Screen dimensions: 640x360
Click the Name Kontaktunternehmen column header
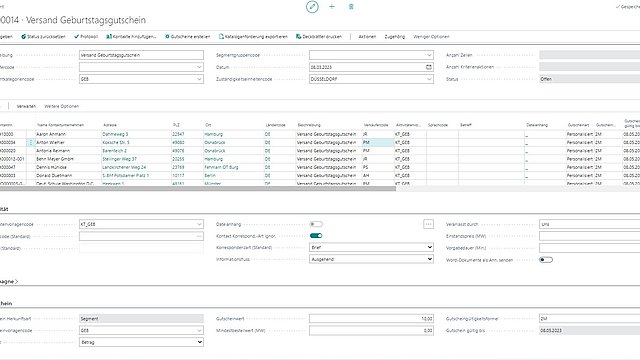(60, 125)
